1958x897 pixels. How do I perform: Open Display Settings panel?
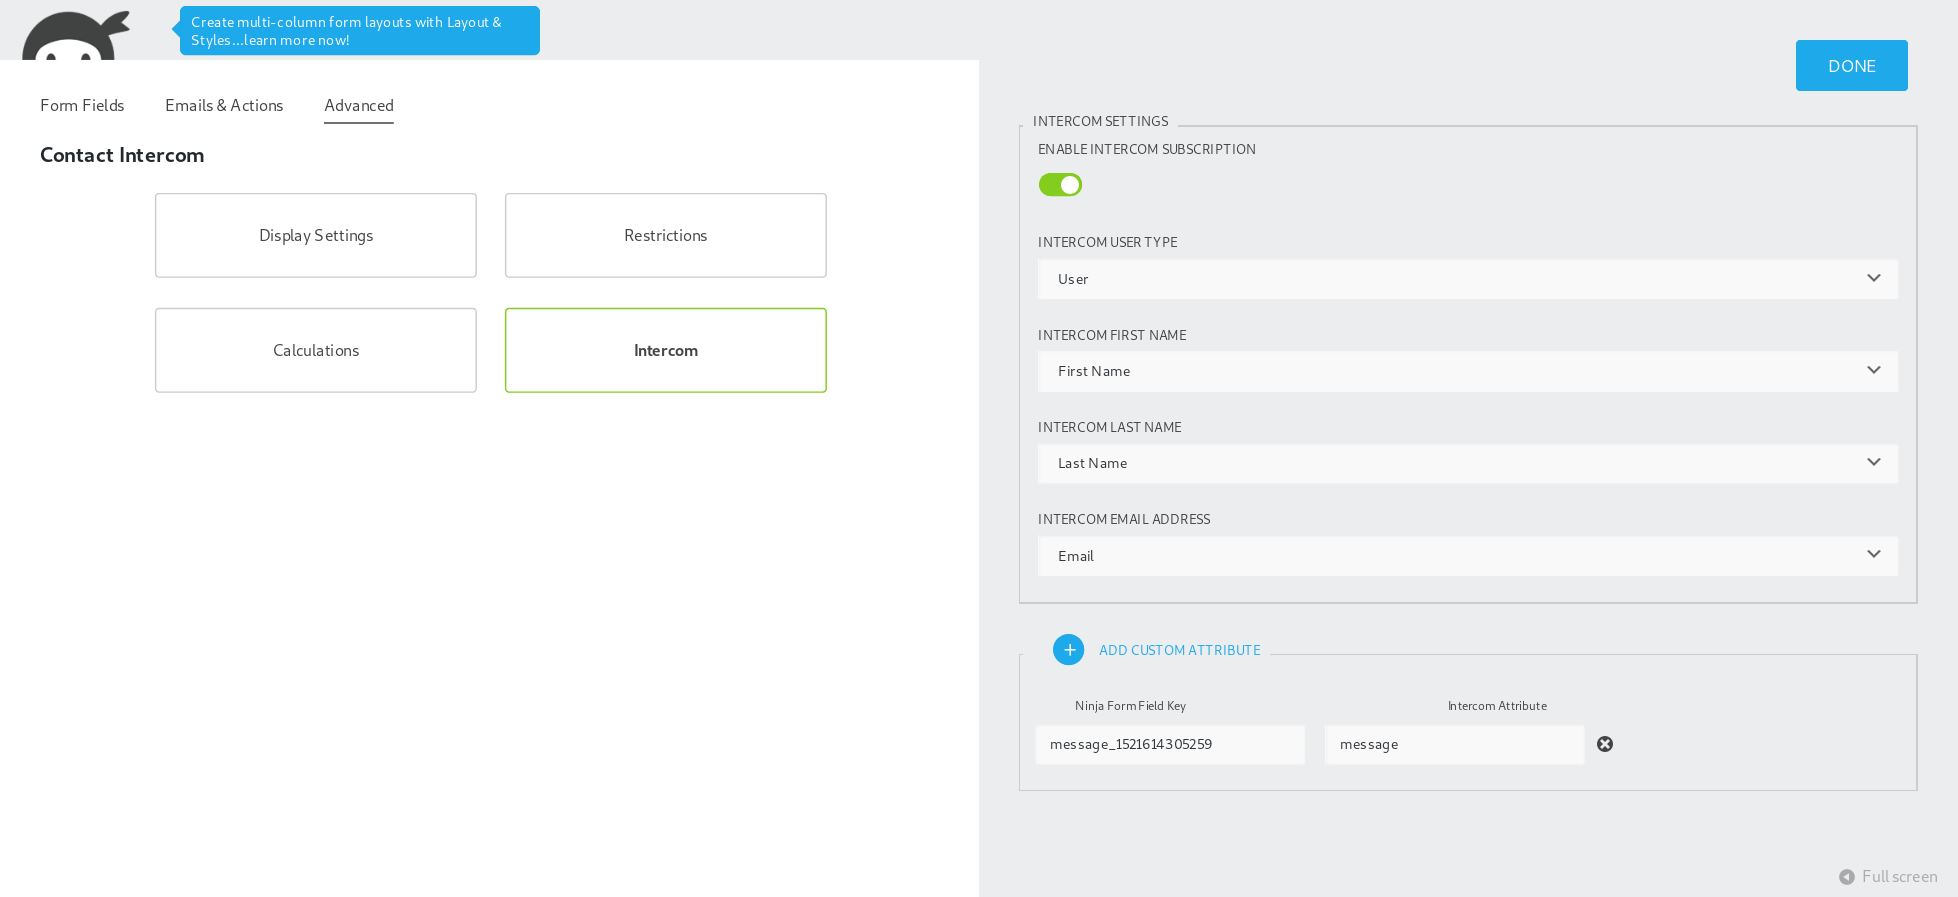(316, 235)
